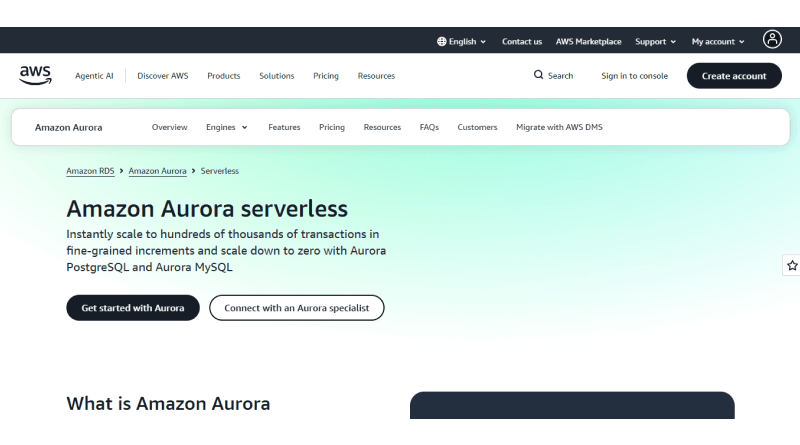800x445 pixels.
Task: Click Get started with Aurora button
Action: point(133,308)
